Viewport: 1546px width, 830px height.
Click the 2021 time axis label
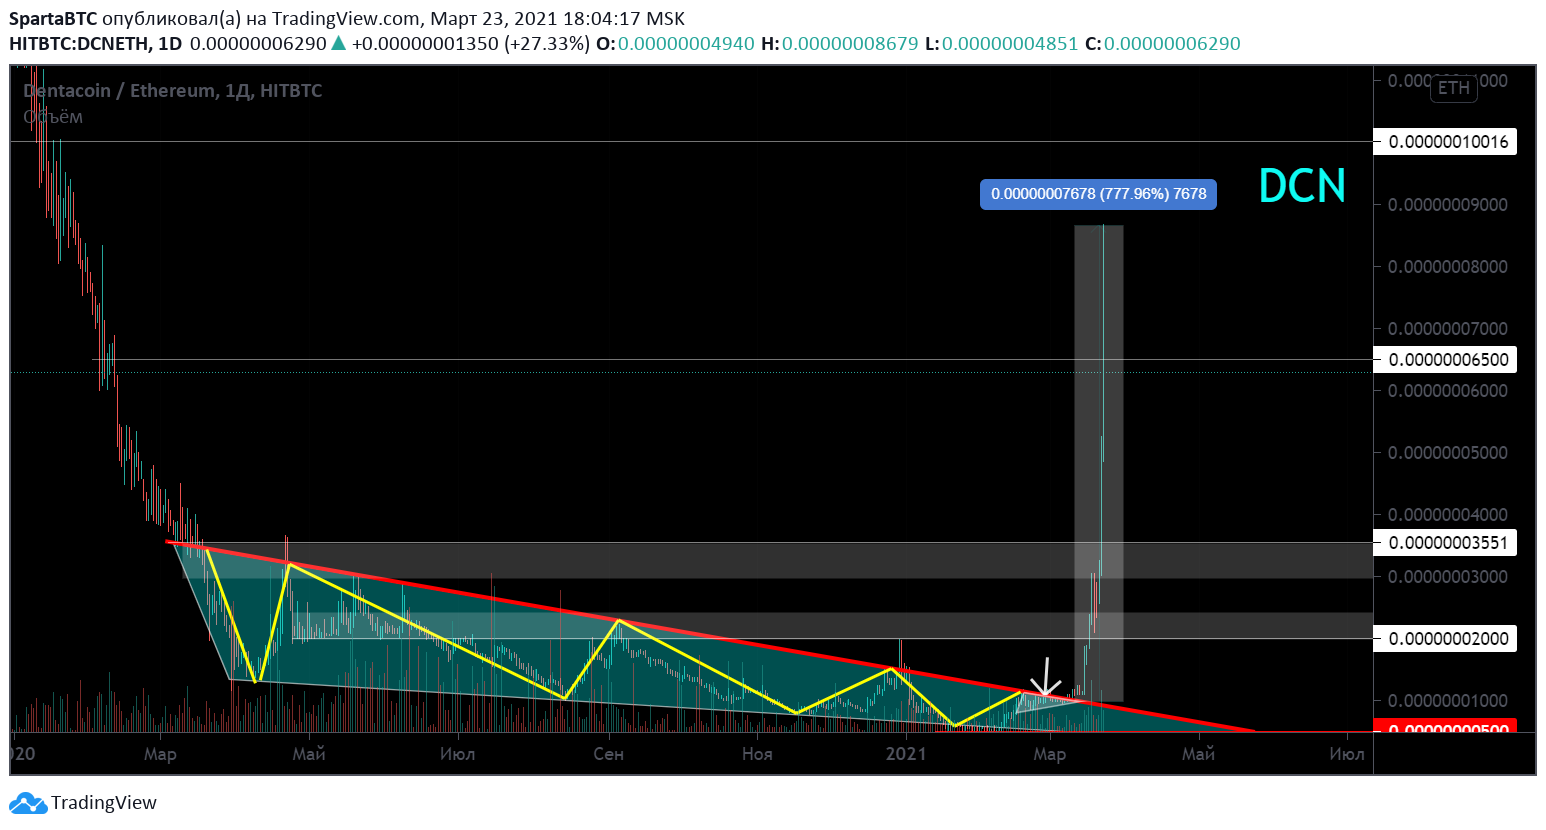[x=906, y=754]
